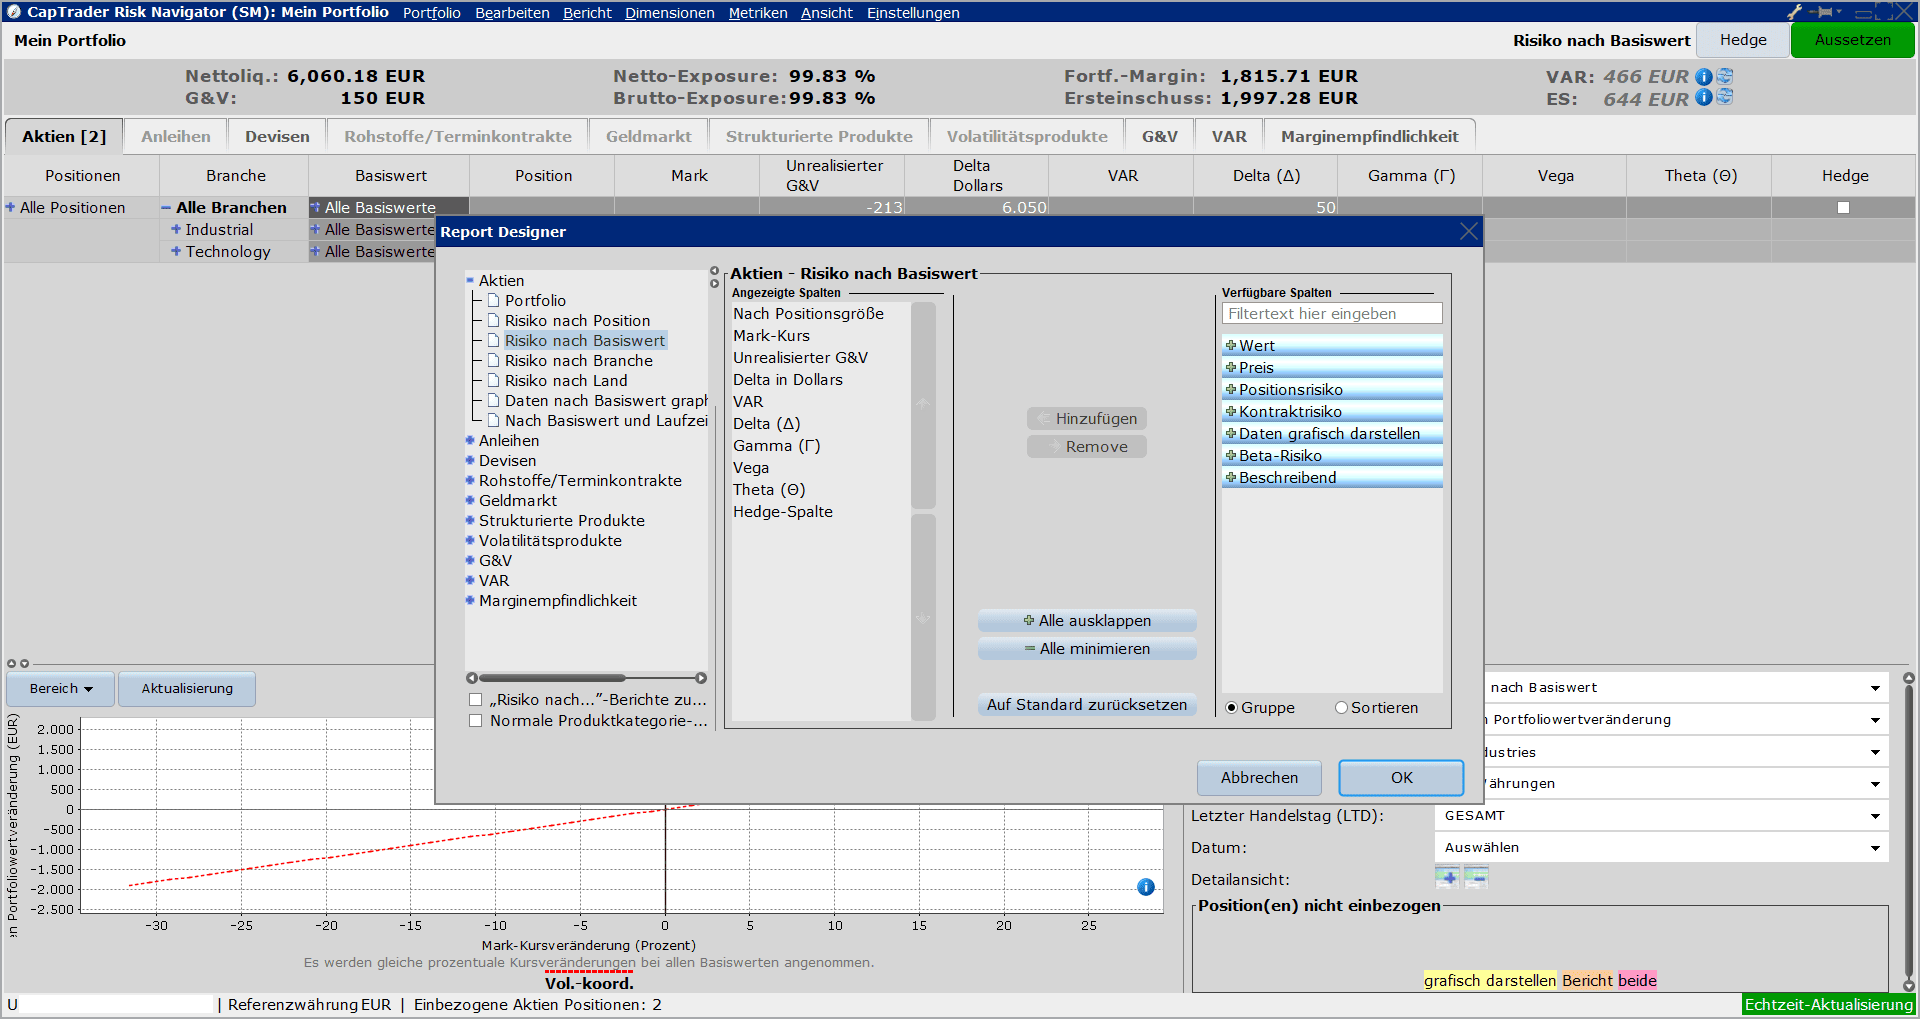Click Auf Standard zurücksetzen button

click(x=1087, y=705)
